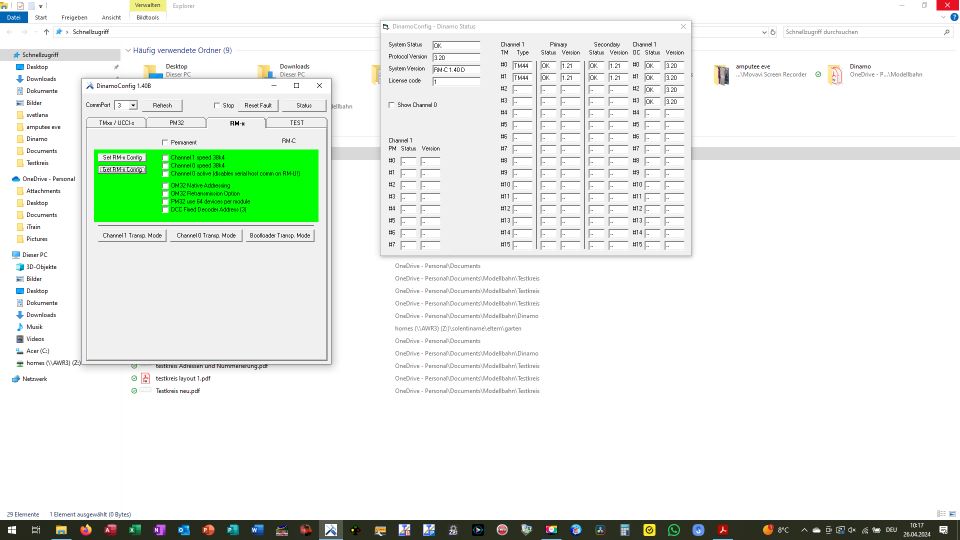Click the up arrow in Explorer navigation
Viewport: 960px width, 540px height.
coord(46,32)
